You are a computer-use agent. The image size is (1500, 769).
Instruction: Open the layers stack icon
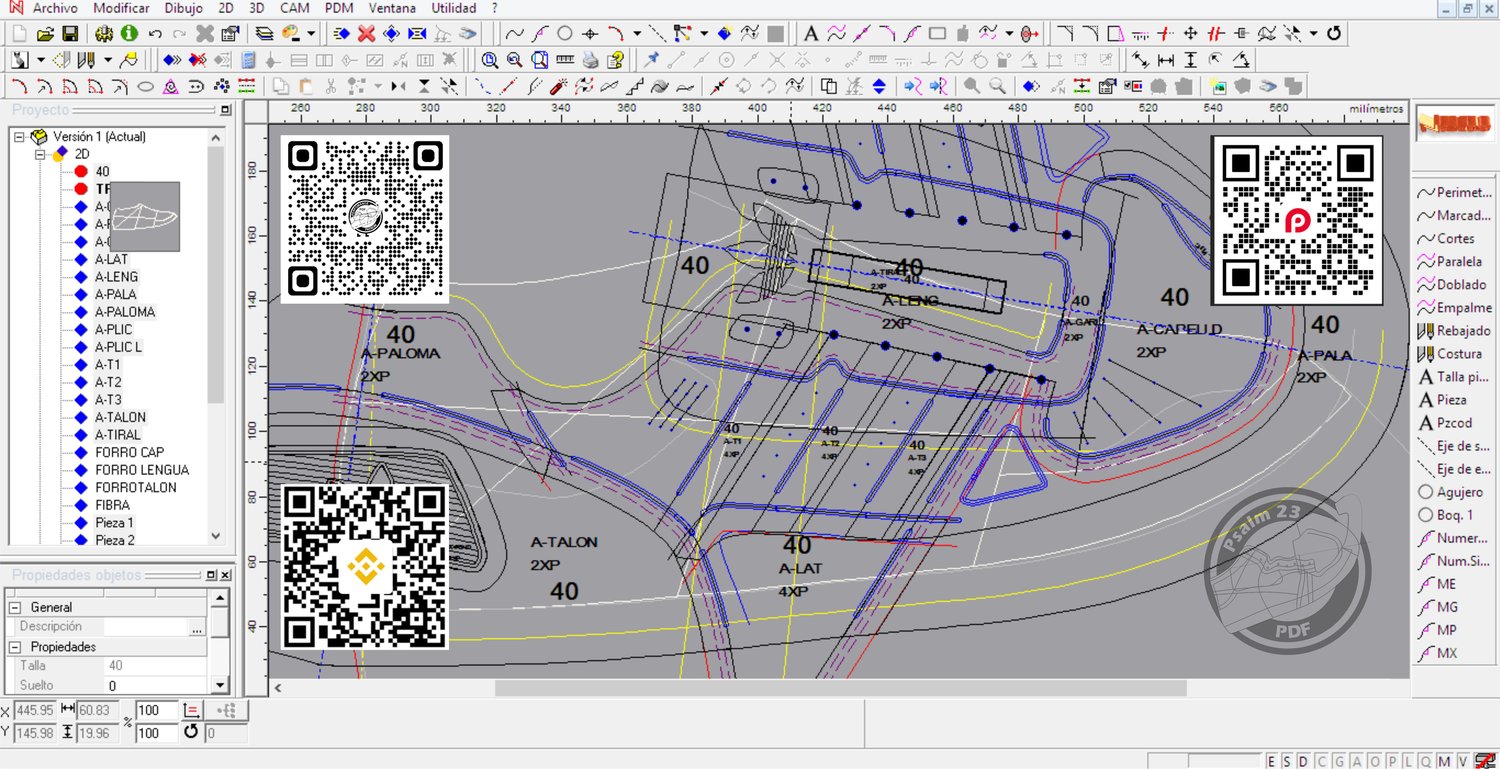[x=264, y=34]
